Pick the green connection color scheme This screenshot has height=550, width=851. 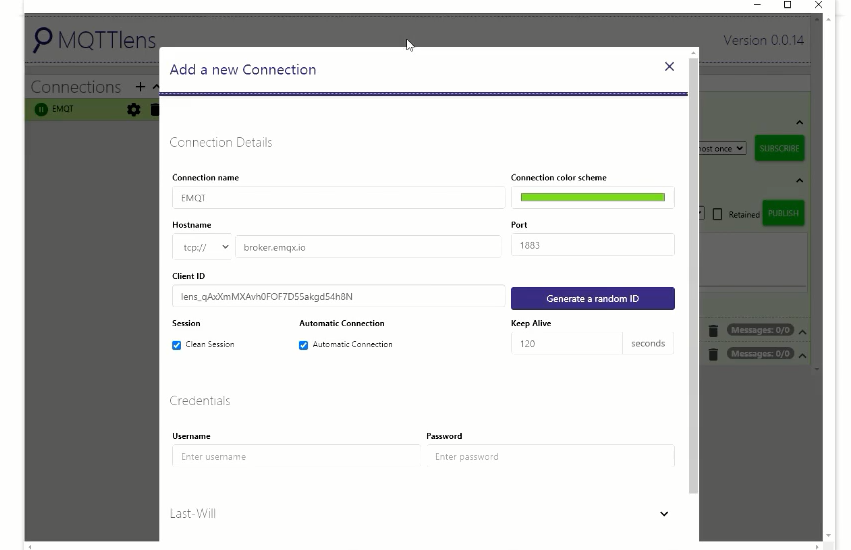click(x=593, y=197)
